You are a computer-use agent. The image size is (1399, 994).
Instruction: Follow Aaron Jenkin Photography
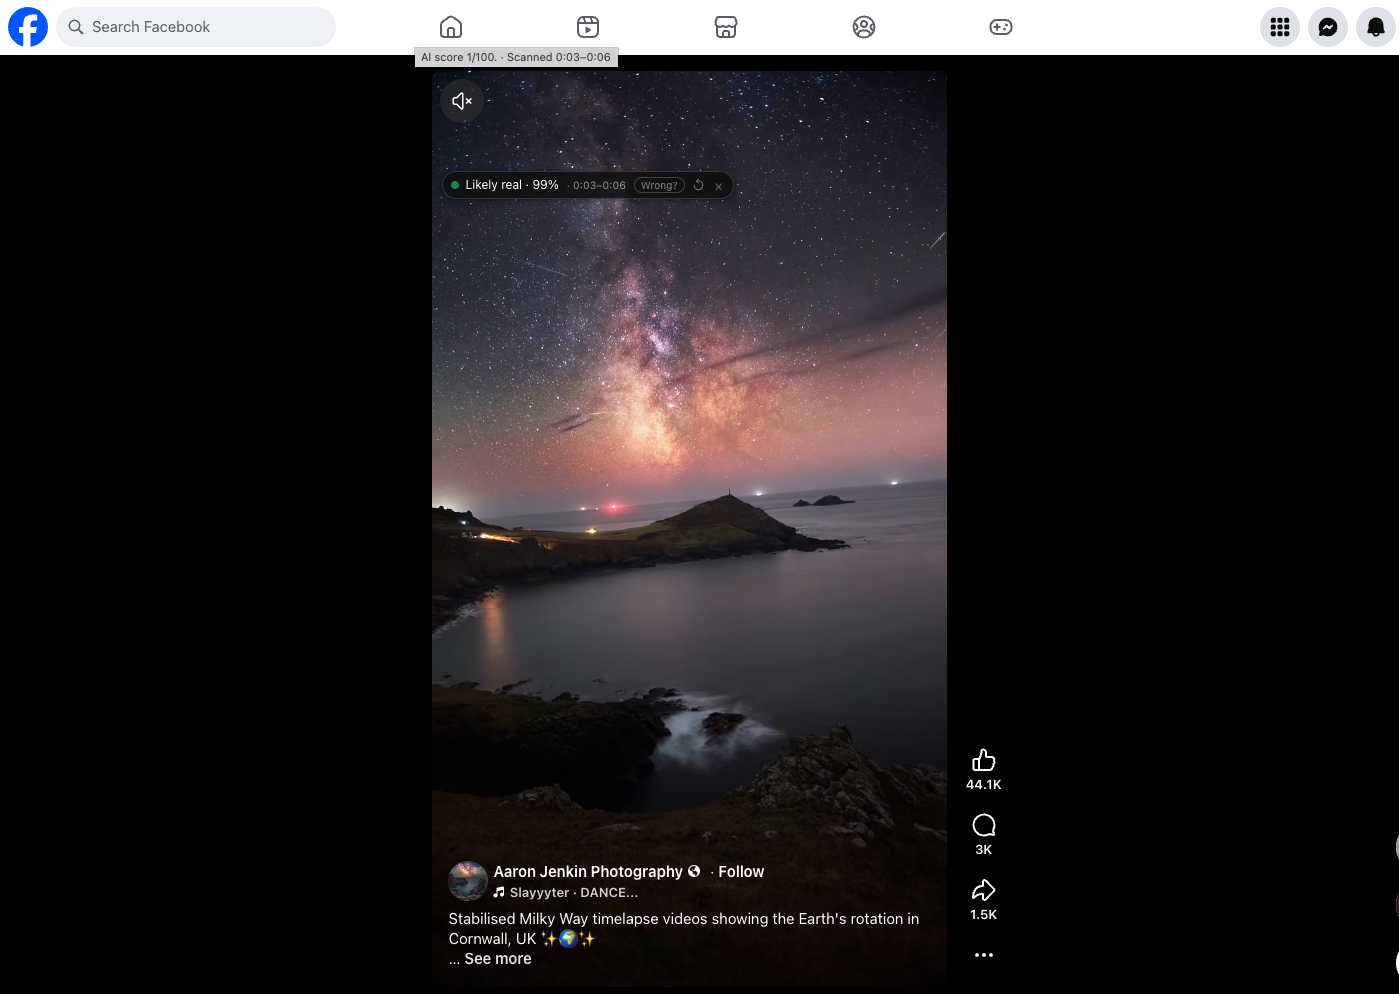click(x=741, y=872)
